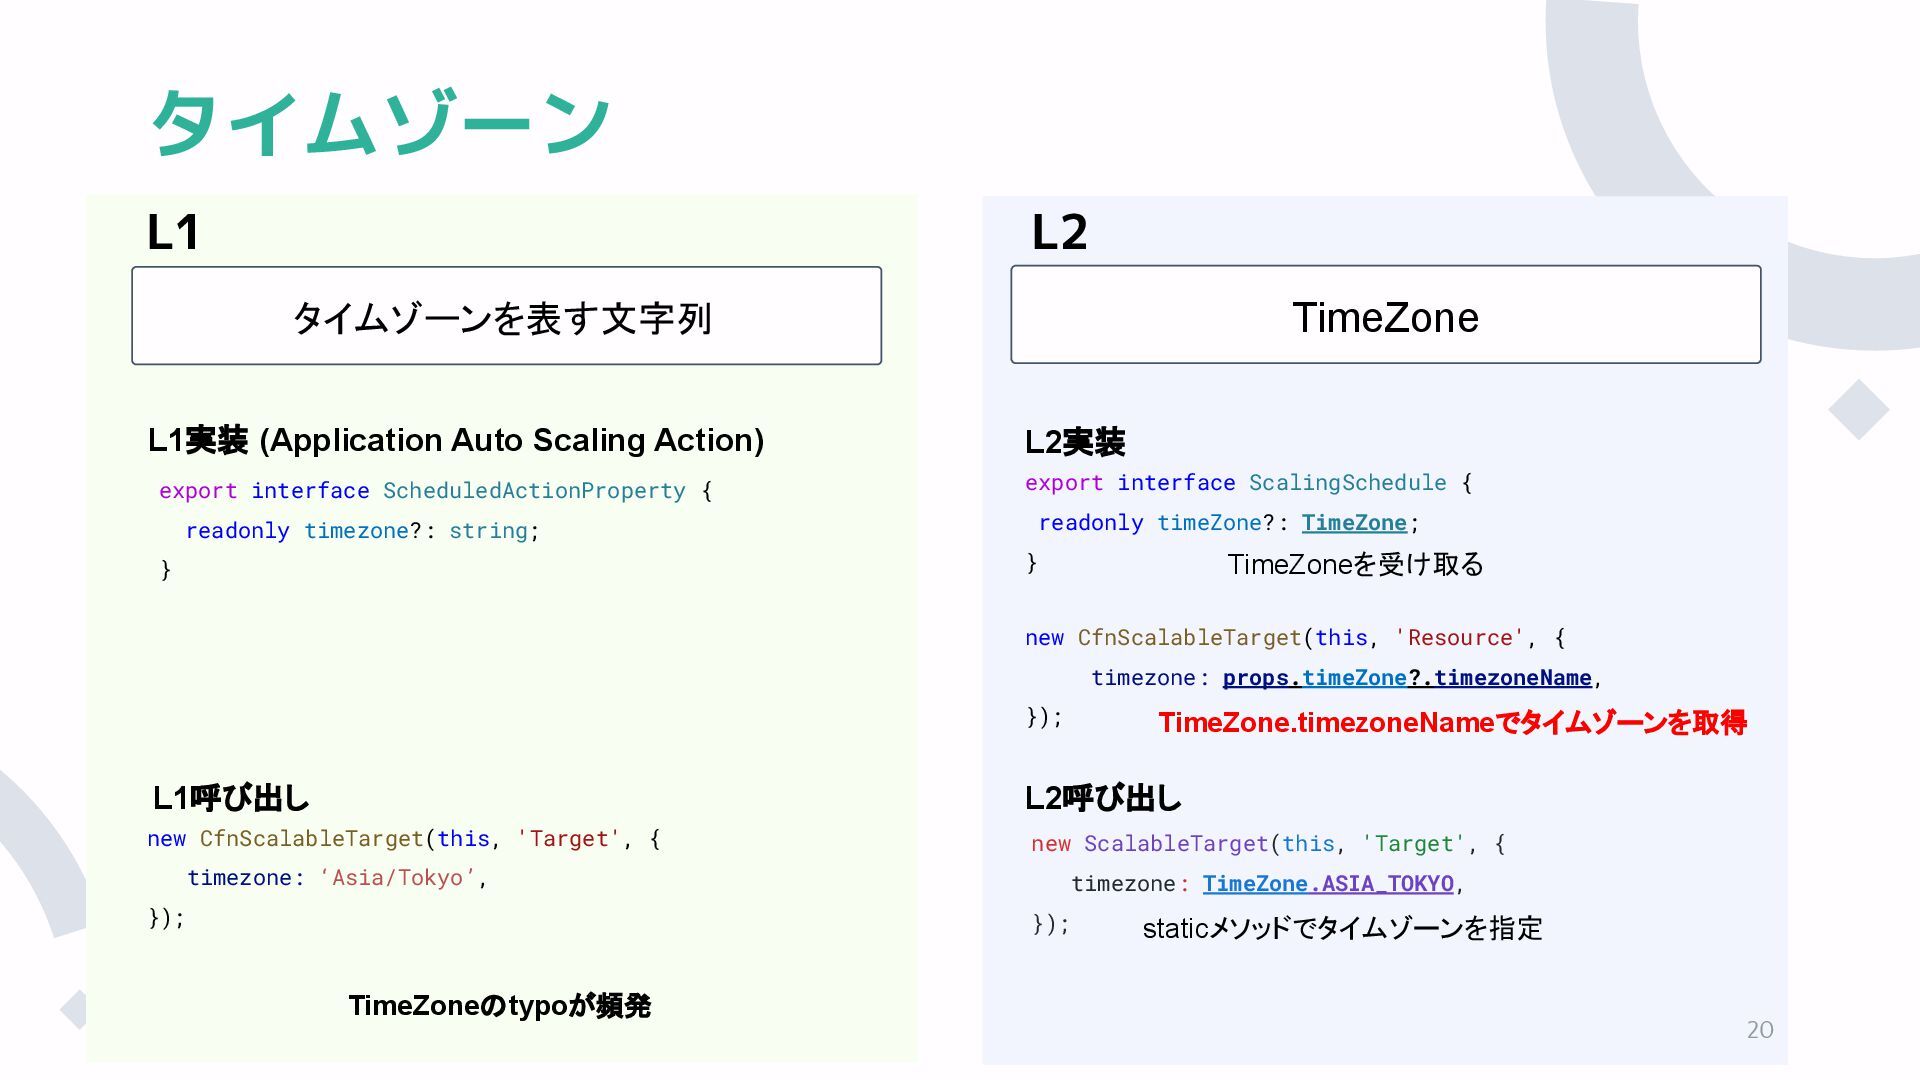Screen dimensions: 1920x1080
Task: Click the red note TimeZone.timezoneNameでタイムゾーンを取得
Action: click(x=1452, y=723)
